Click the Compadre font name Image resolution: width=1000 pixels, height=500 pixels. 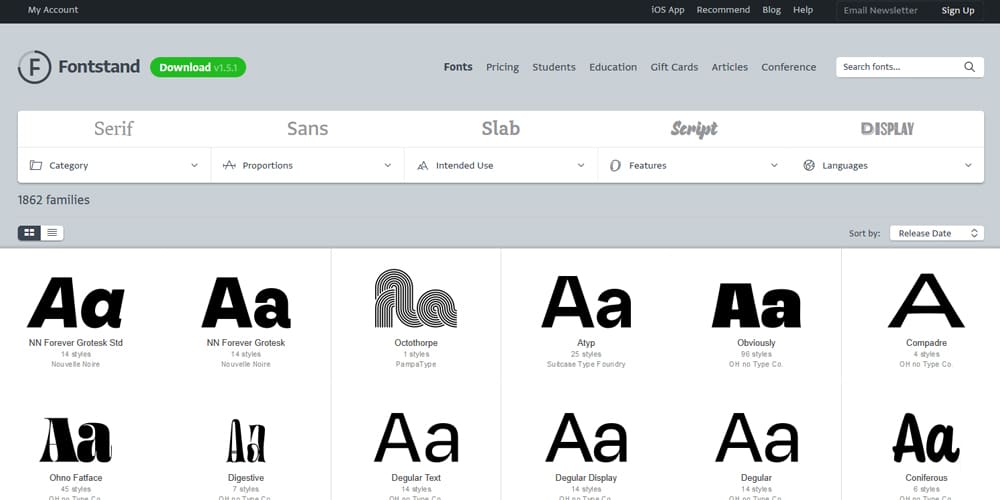[x=926, y=343]
